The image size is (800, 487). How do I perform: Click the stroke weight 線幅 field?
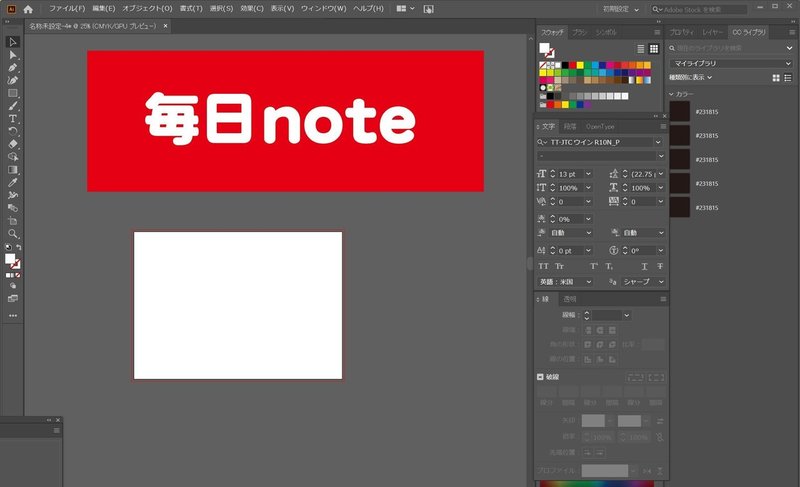pyautogui.click(x=607, y=315)
